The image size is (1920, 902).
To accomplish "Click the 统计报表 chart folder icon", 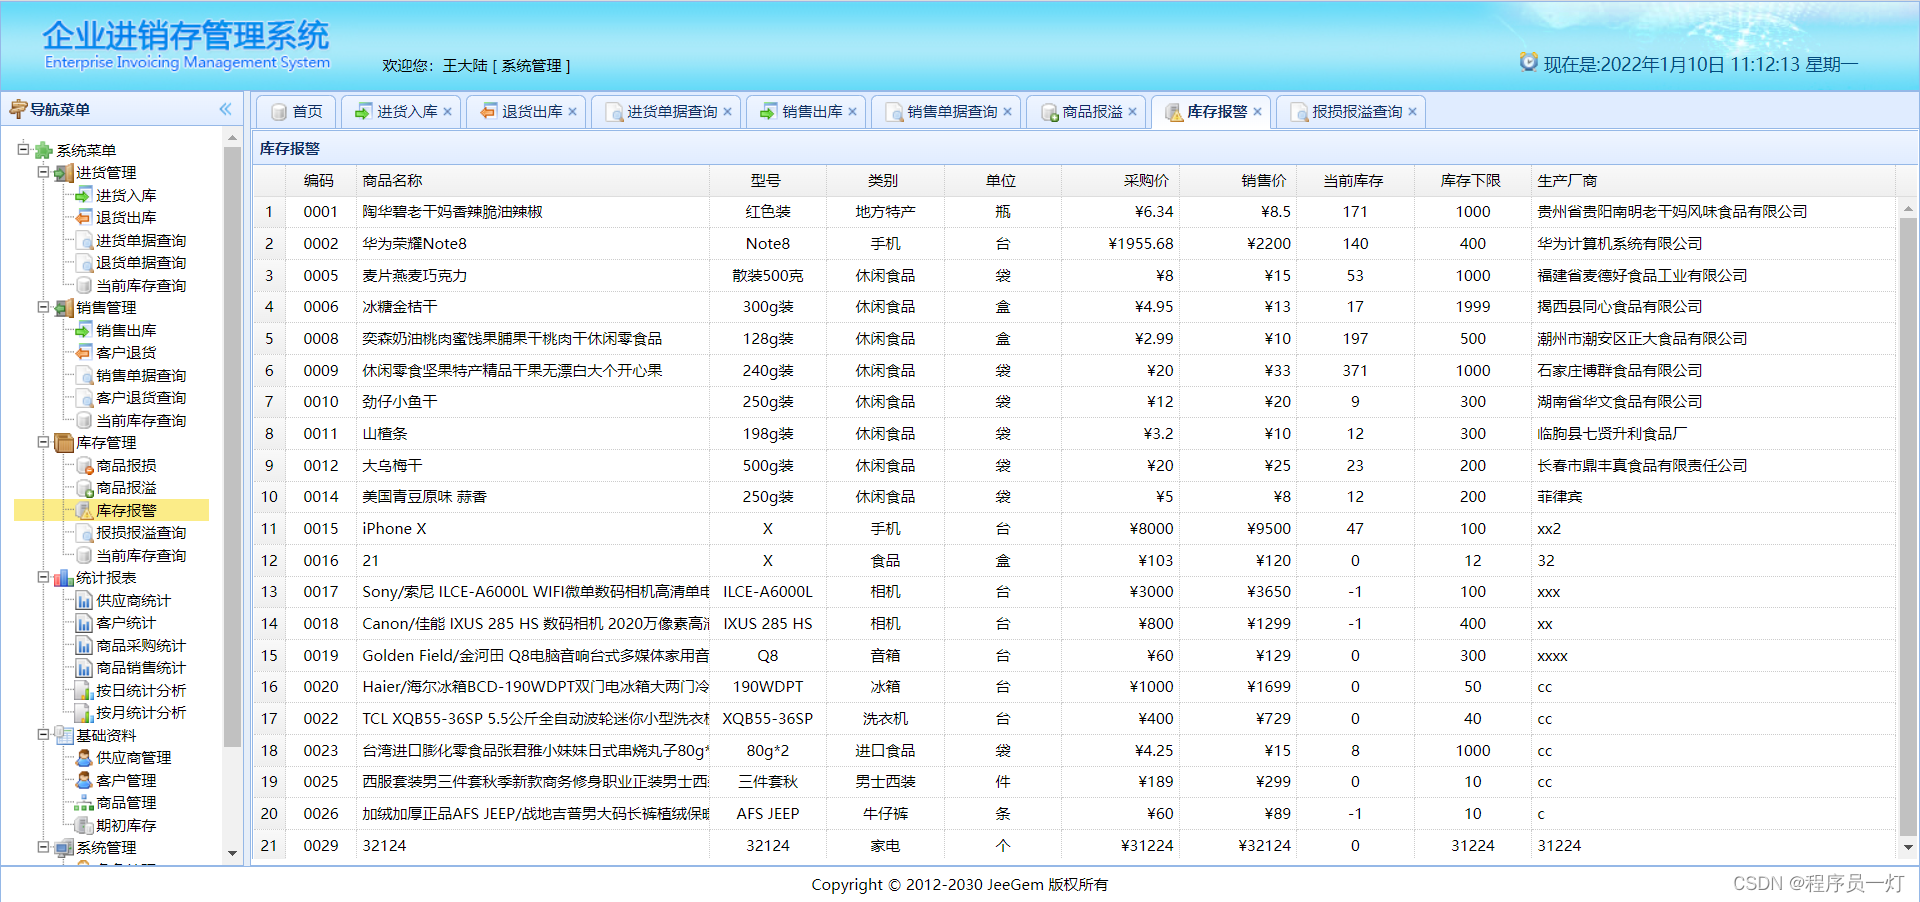I will (64, 577).
